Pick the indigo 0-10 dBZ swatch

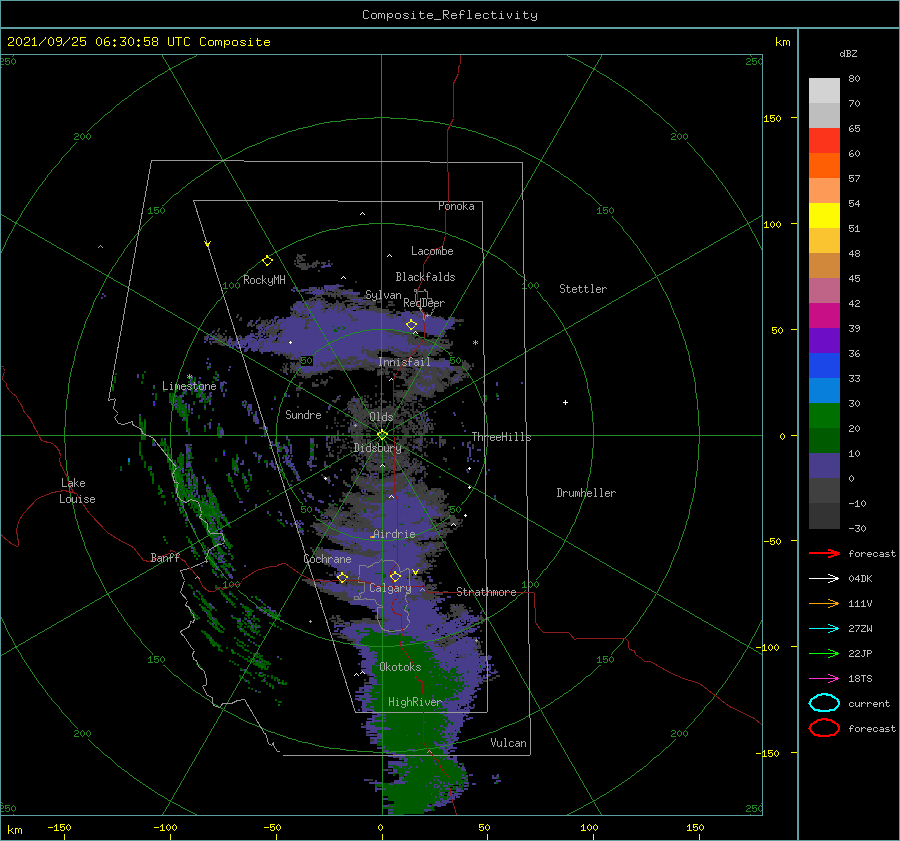tap(824, 465)
